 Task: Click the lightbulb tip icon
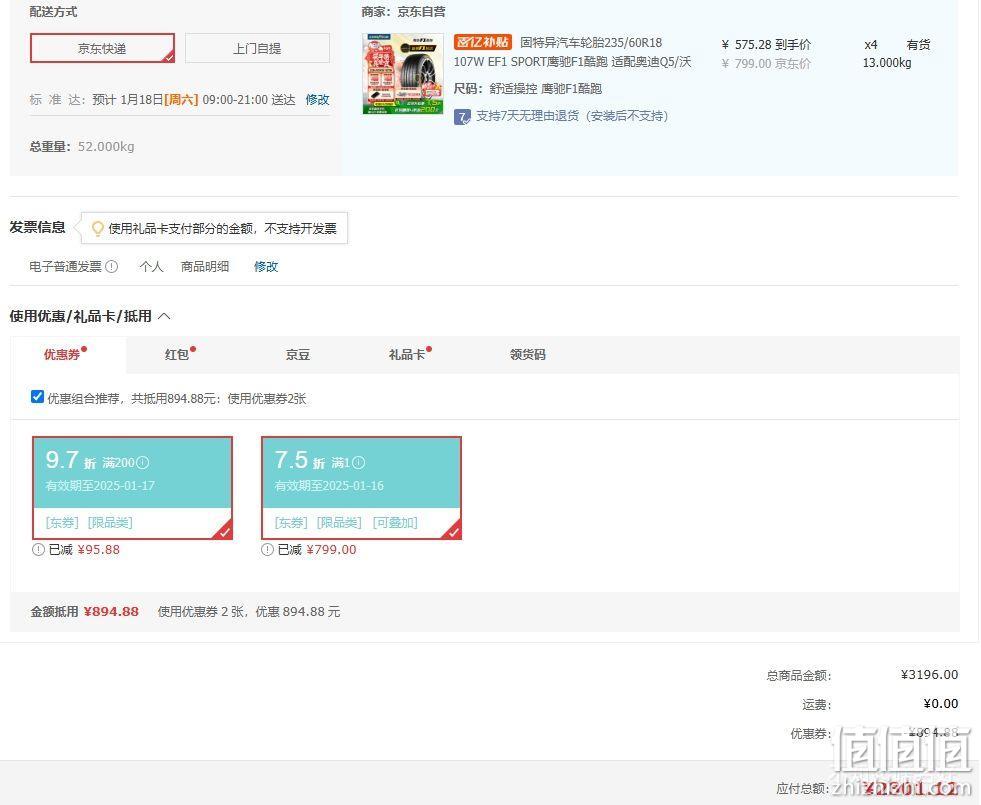(97, 228)
